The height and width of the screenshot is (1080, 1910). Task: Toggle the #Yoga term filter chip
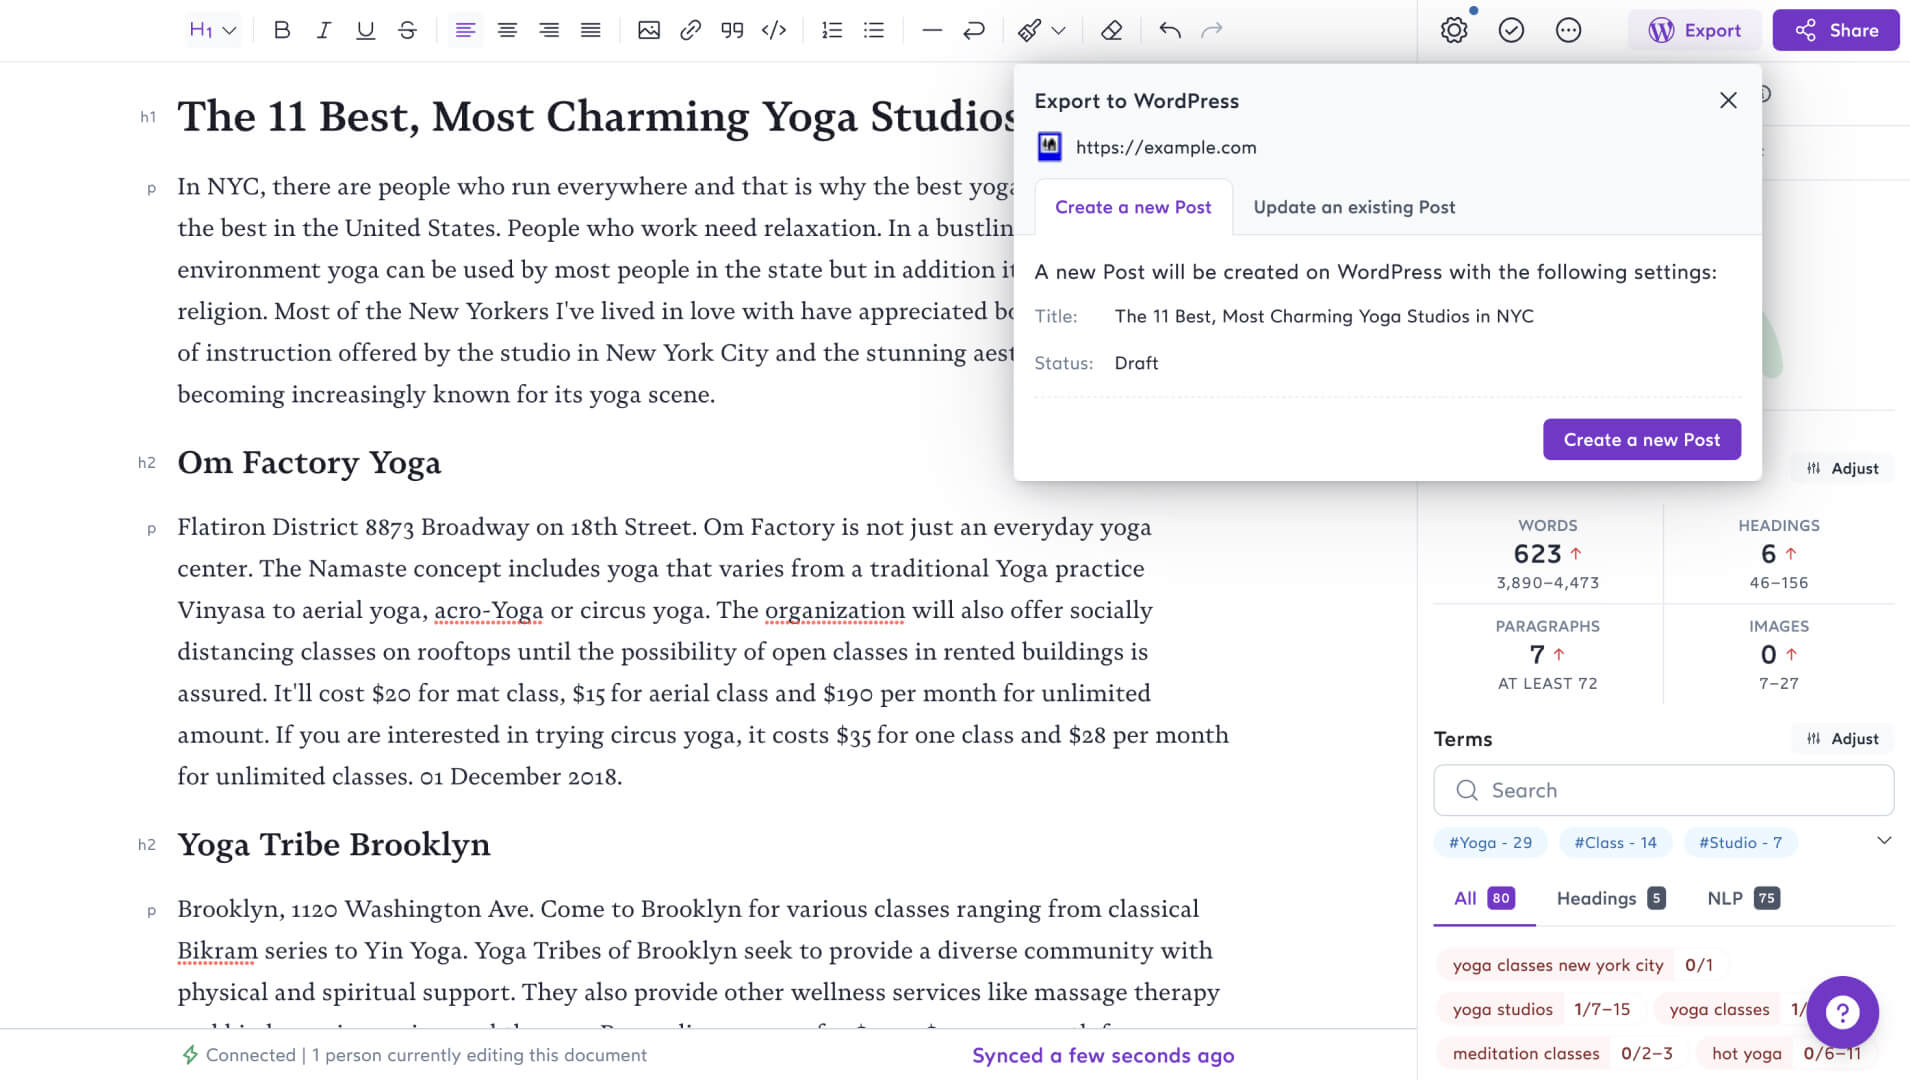1489,842
